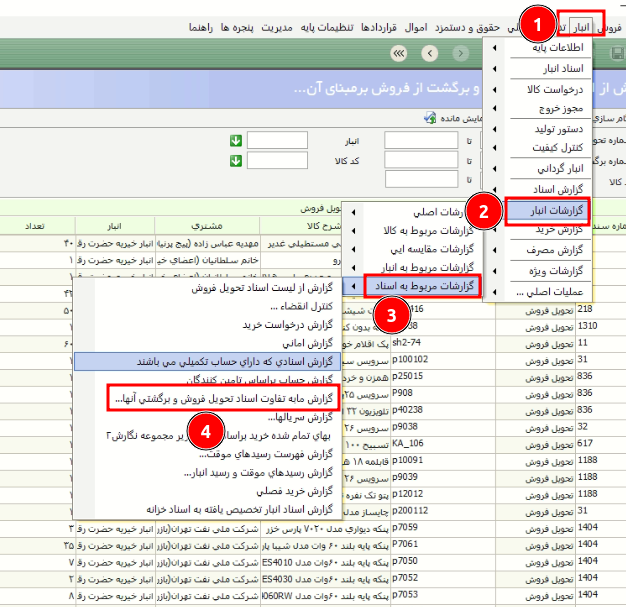Choose گزارش خرید فصلی menu item
626x607 pixels.
207,491
